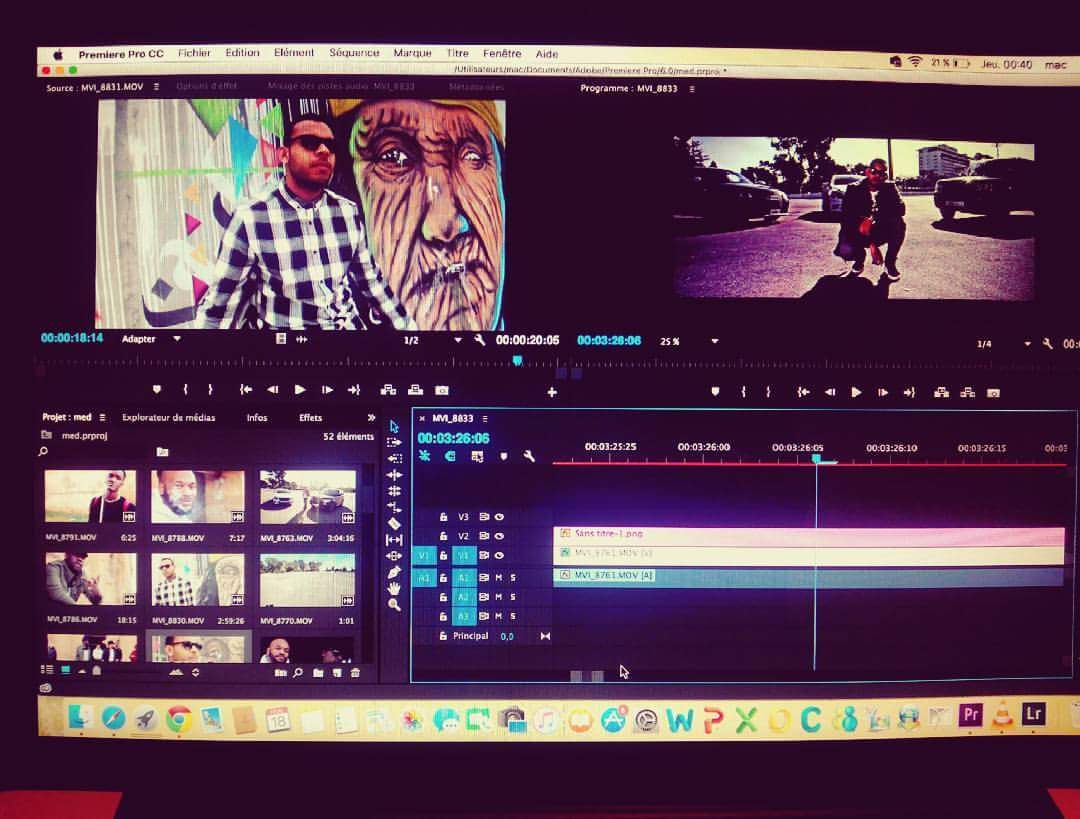Select the Hand tool
The image size is (1080, 819).
[394, 588]
